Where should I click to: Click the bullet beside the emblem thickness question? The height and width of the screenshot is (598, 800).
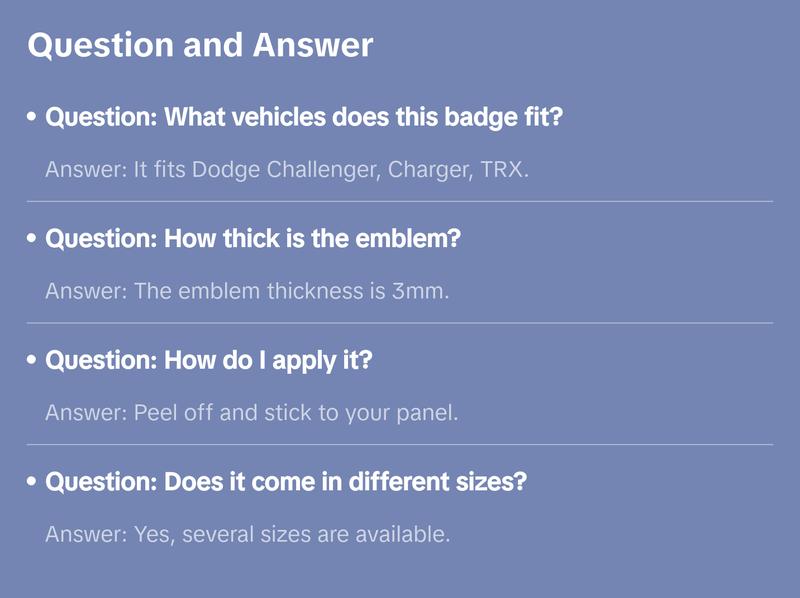(33, 239)
